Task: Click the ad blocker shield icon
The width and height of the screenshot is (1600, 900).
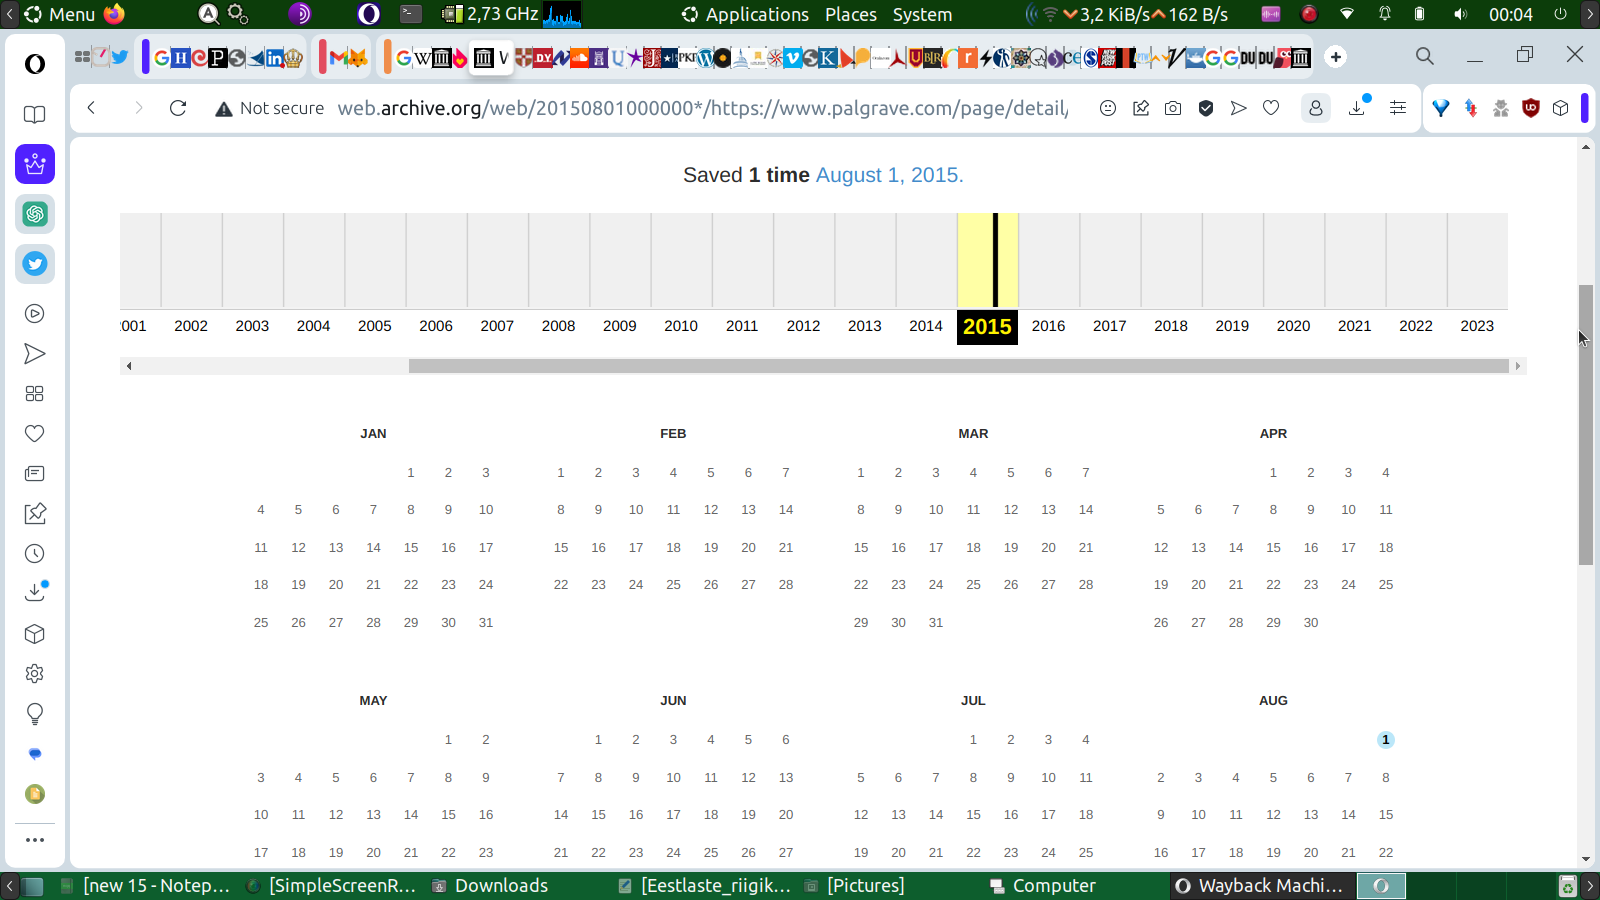Action: point(1206,108)
